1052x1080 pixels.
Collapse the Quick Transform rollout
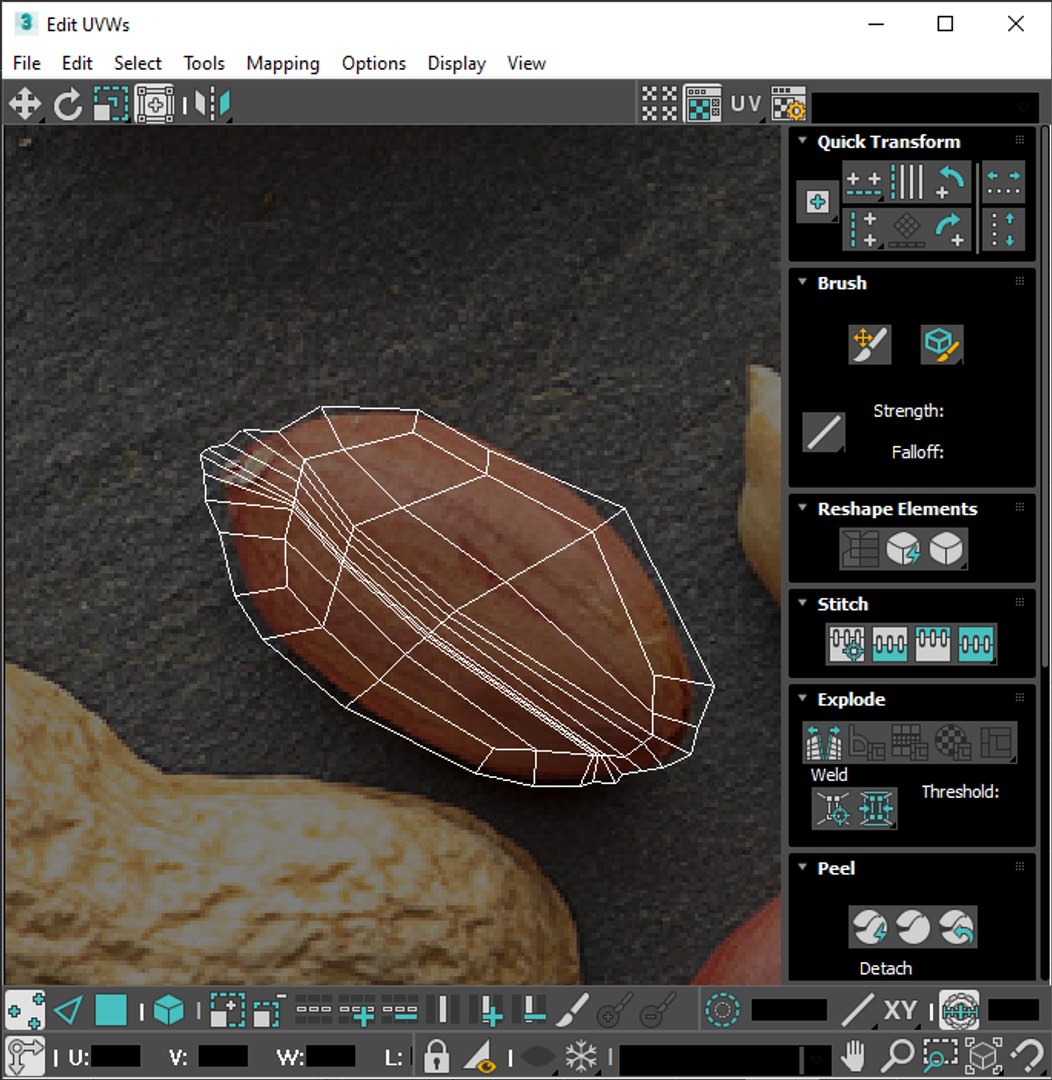[x=802, y=141]
